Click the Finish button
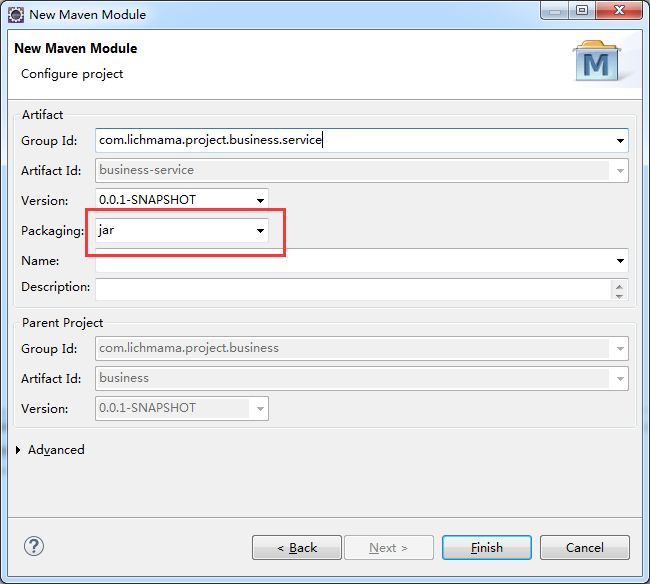Screen dimensions: 650x584 point(487,548)
